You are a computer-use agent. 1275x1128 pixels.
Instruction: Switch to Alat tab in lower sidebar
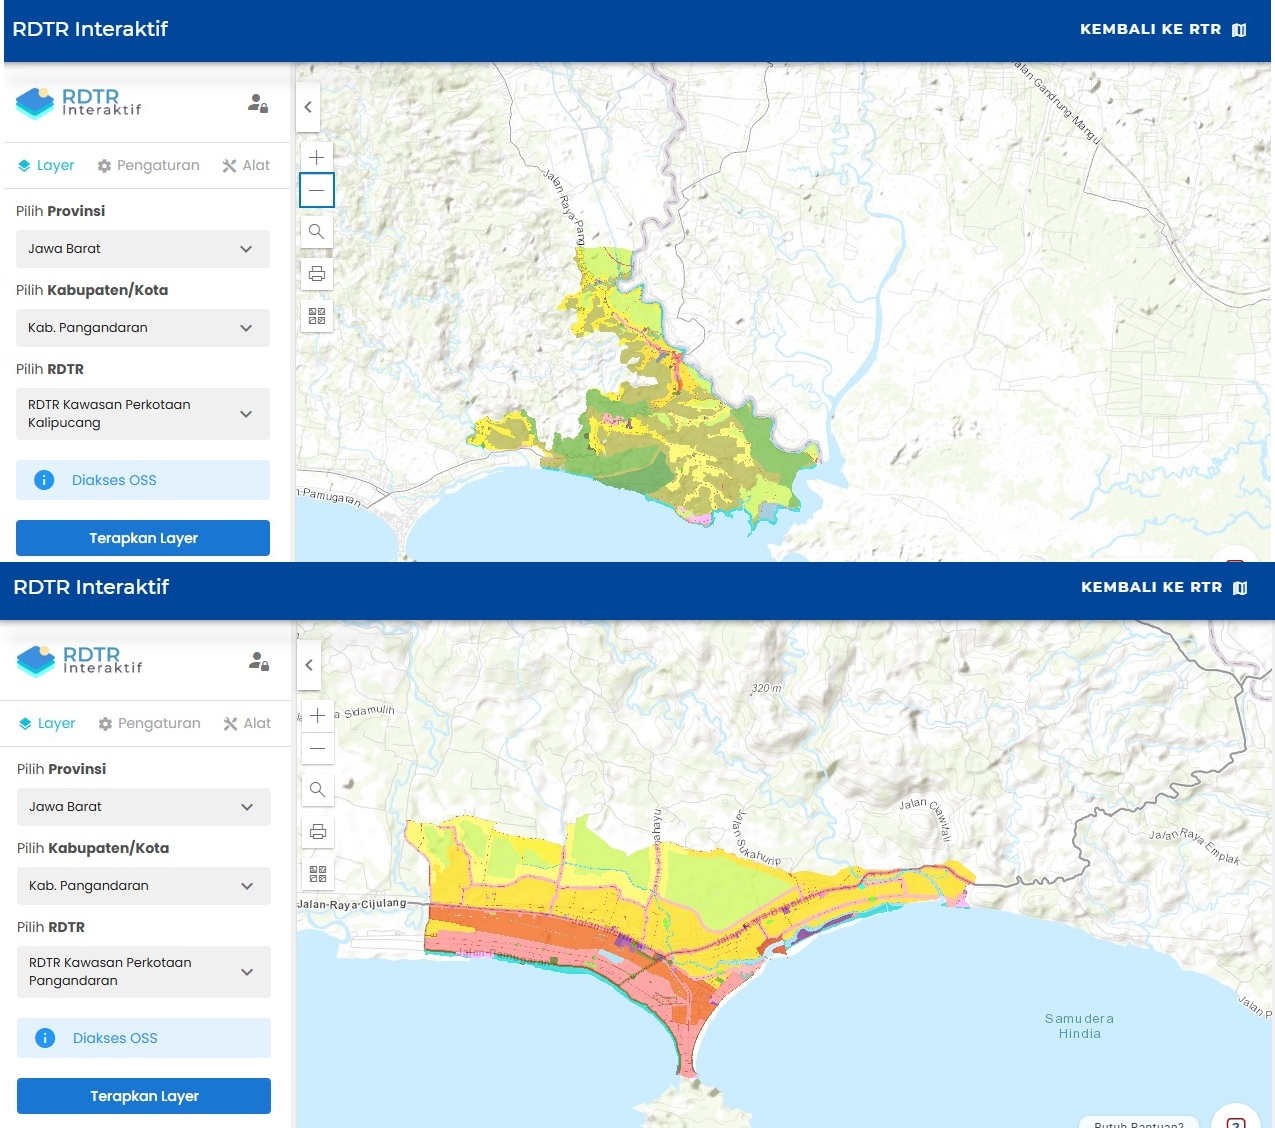[247, 724]
